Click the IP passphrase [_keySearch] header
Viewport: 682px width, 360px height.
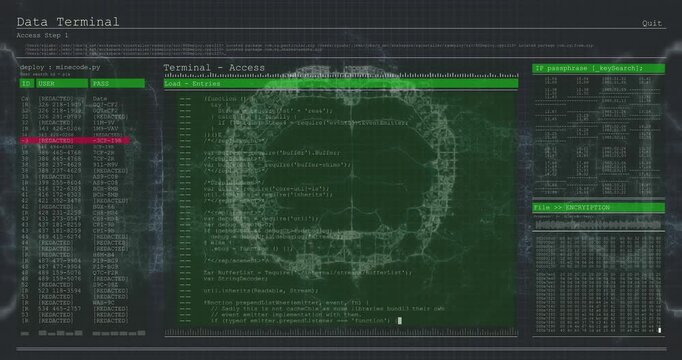598,68
